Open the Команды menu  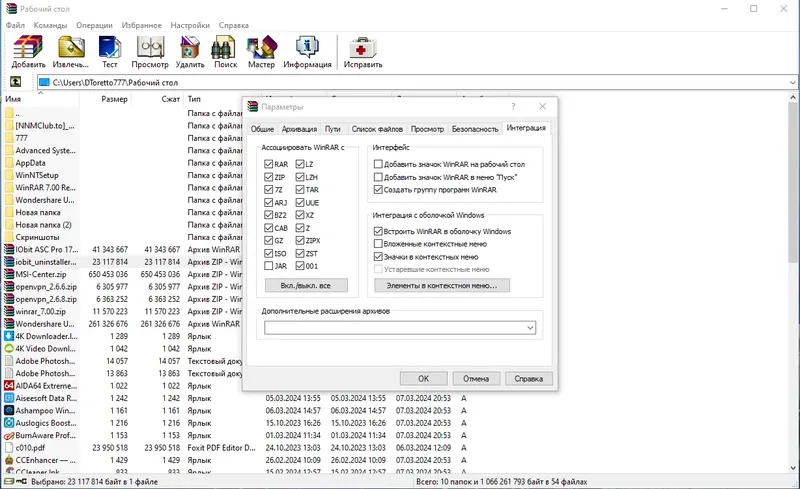pyautogui.click(x=51, y=25)
